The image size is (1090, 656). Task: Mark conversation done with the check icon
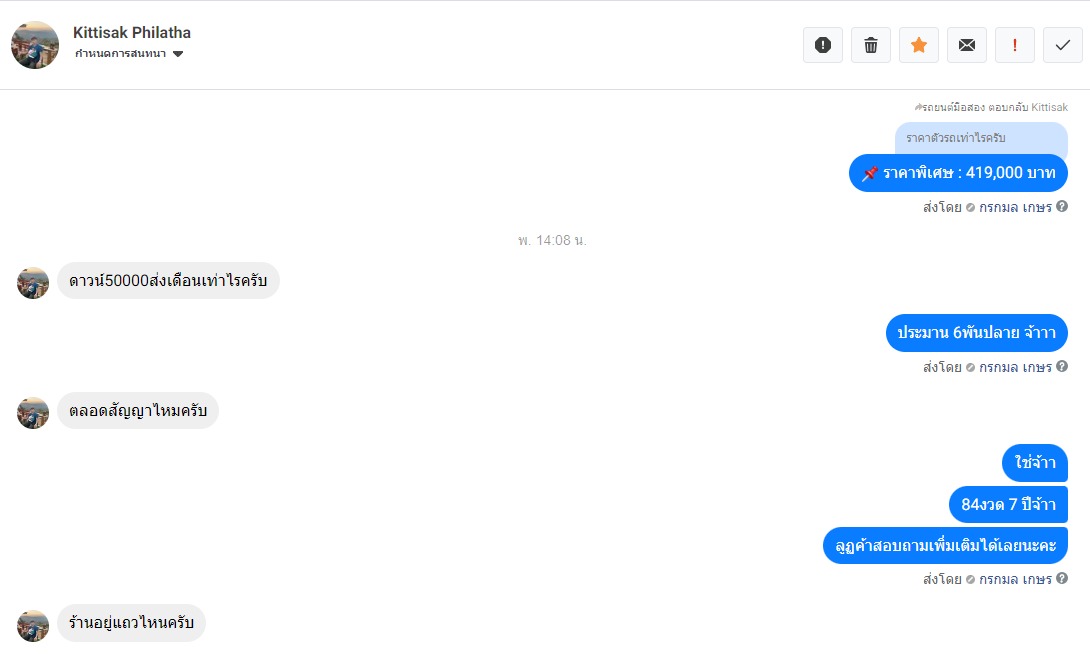point(1062,45)
